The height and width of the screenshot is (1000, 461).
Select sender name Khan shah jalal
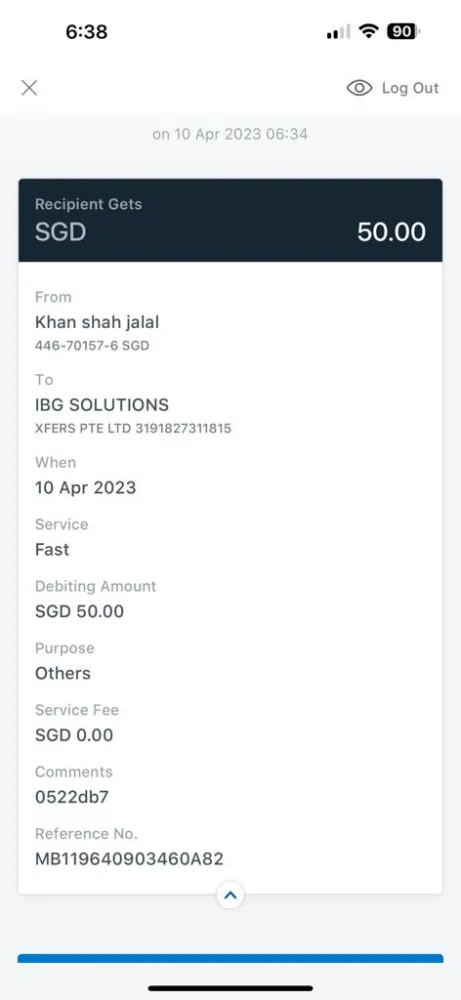coord(97,322)
